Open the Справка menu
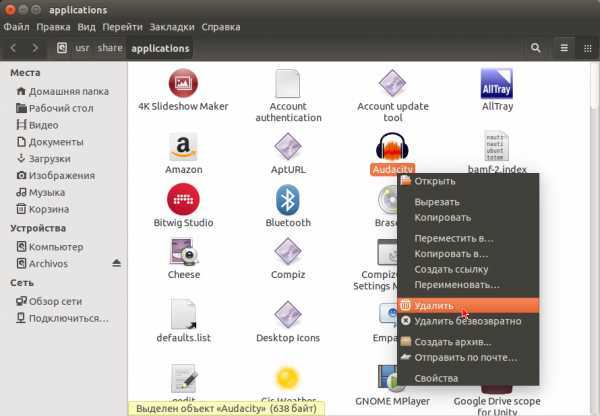 point(221,27)
